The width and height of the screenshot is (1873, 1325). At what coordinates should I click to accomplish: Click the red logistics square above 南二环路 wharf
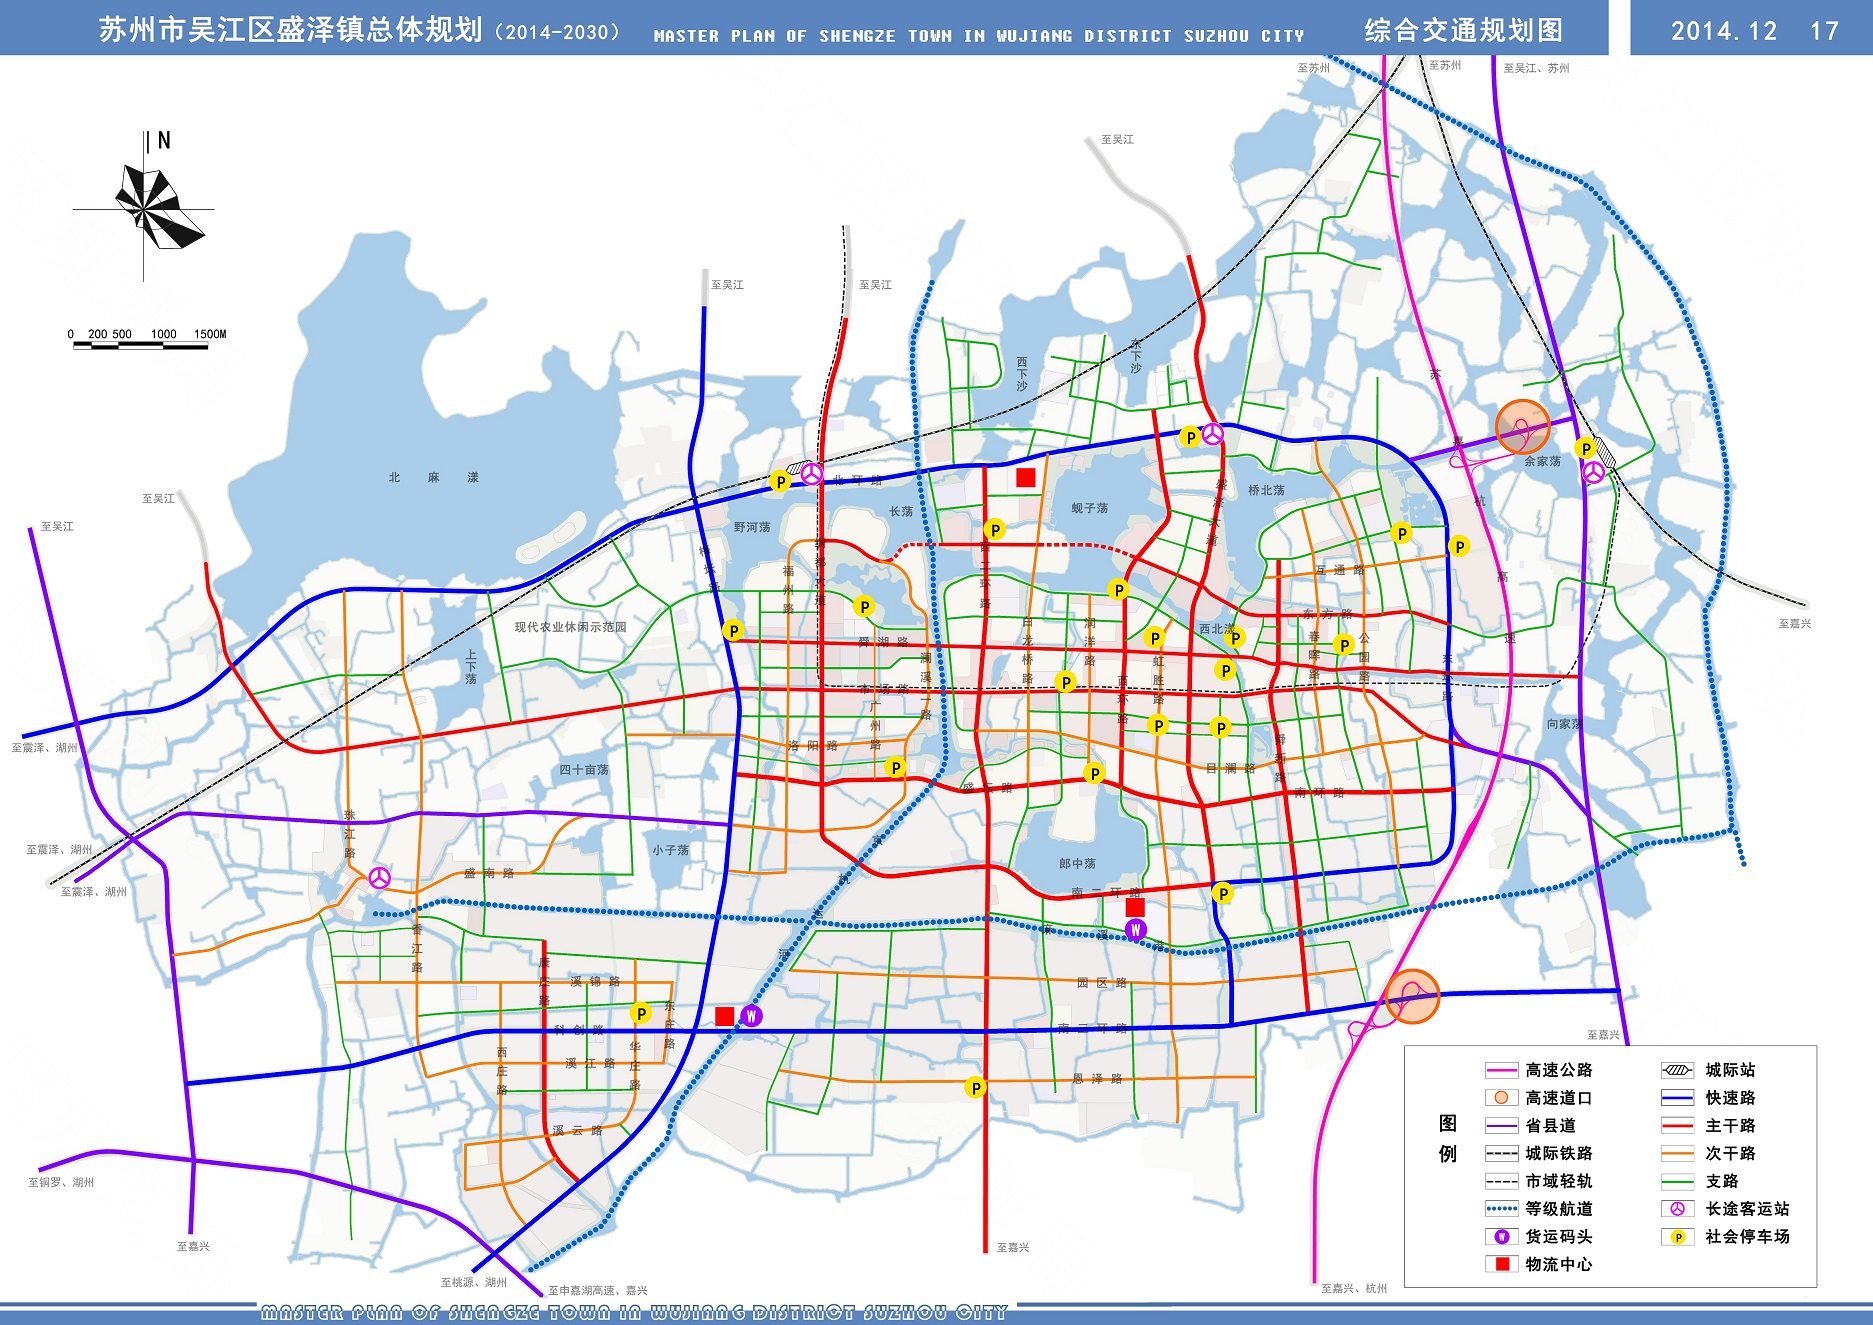[1135, 907]
